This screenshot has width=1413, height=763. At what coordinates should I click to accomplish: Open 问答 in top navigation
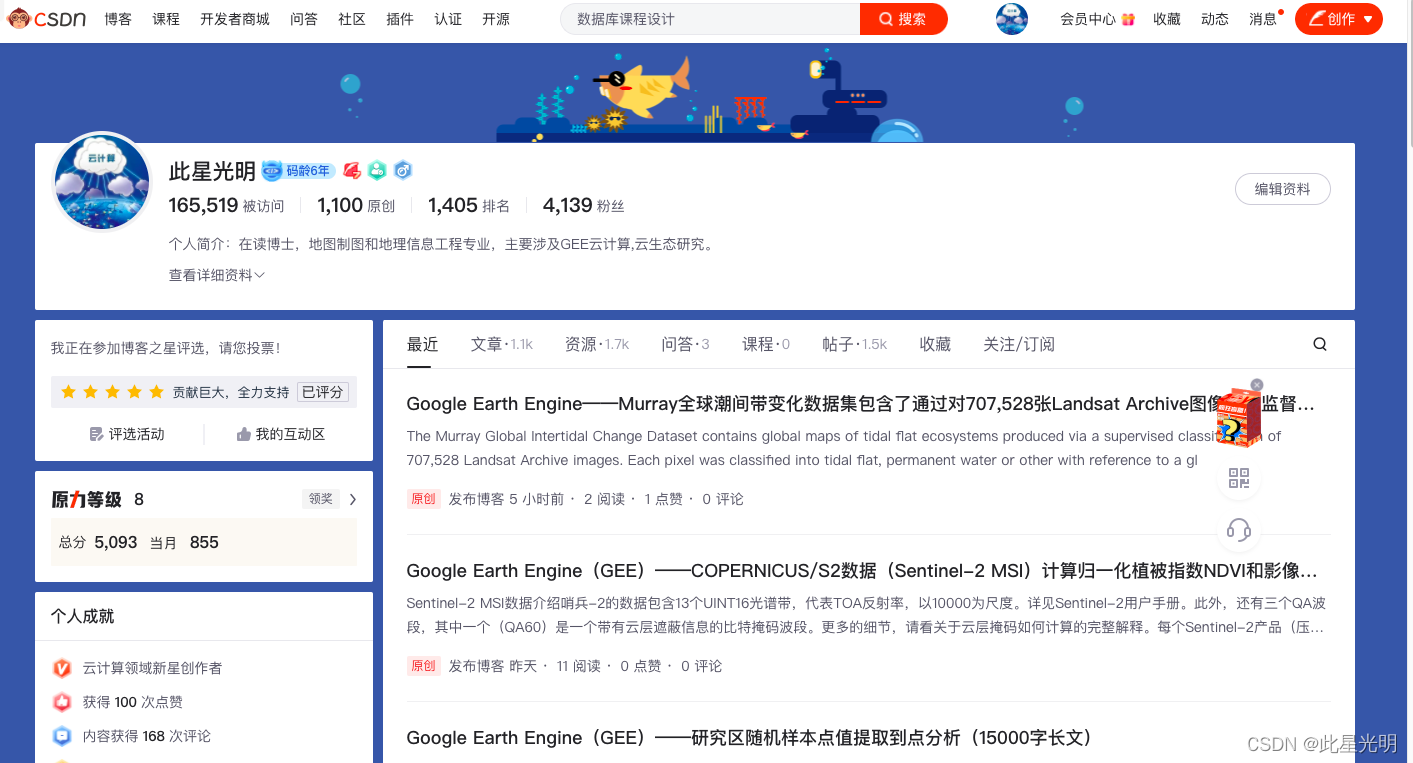[x=304, y=19]
